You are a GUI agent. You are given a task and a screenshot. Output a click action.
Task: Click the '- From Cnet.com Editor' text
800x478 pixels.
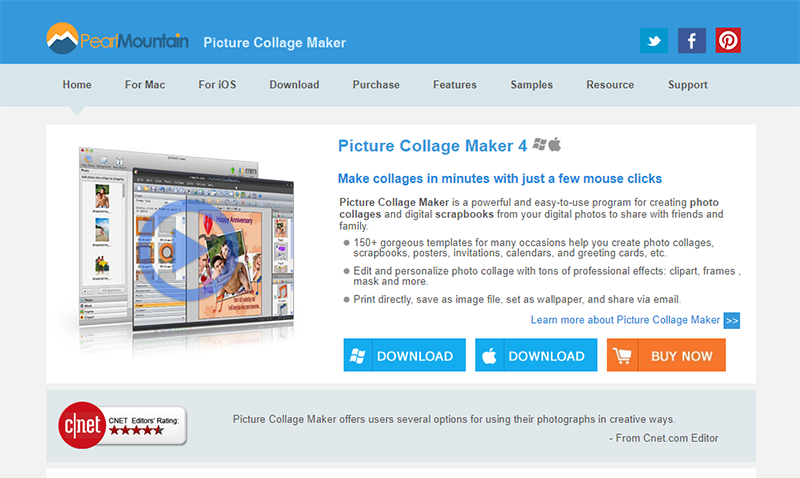[664, 438]
